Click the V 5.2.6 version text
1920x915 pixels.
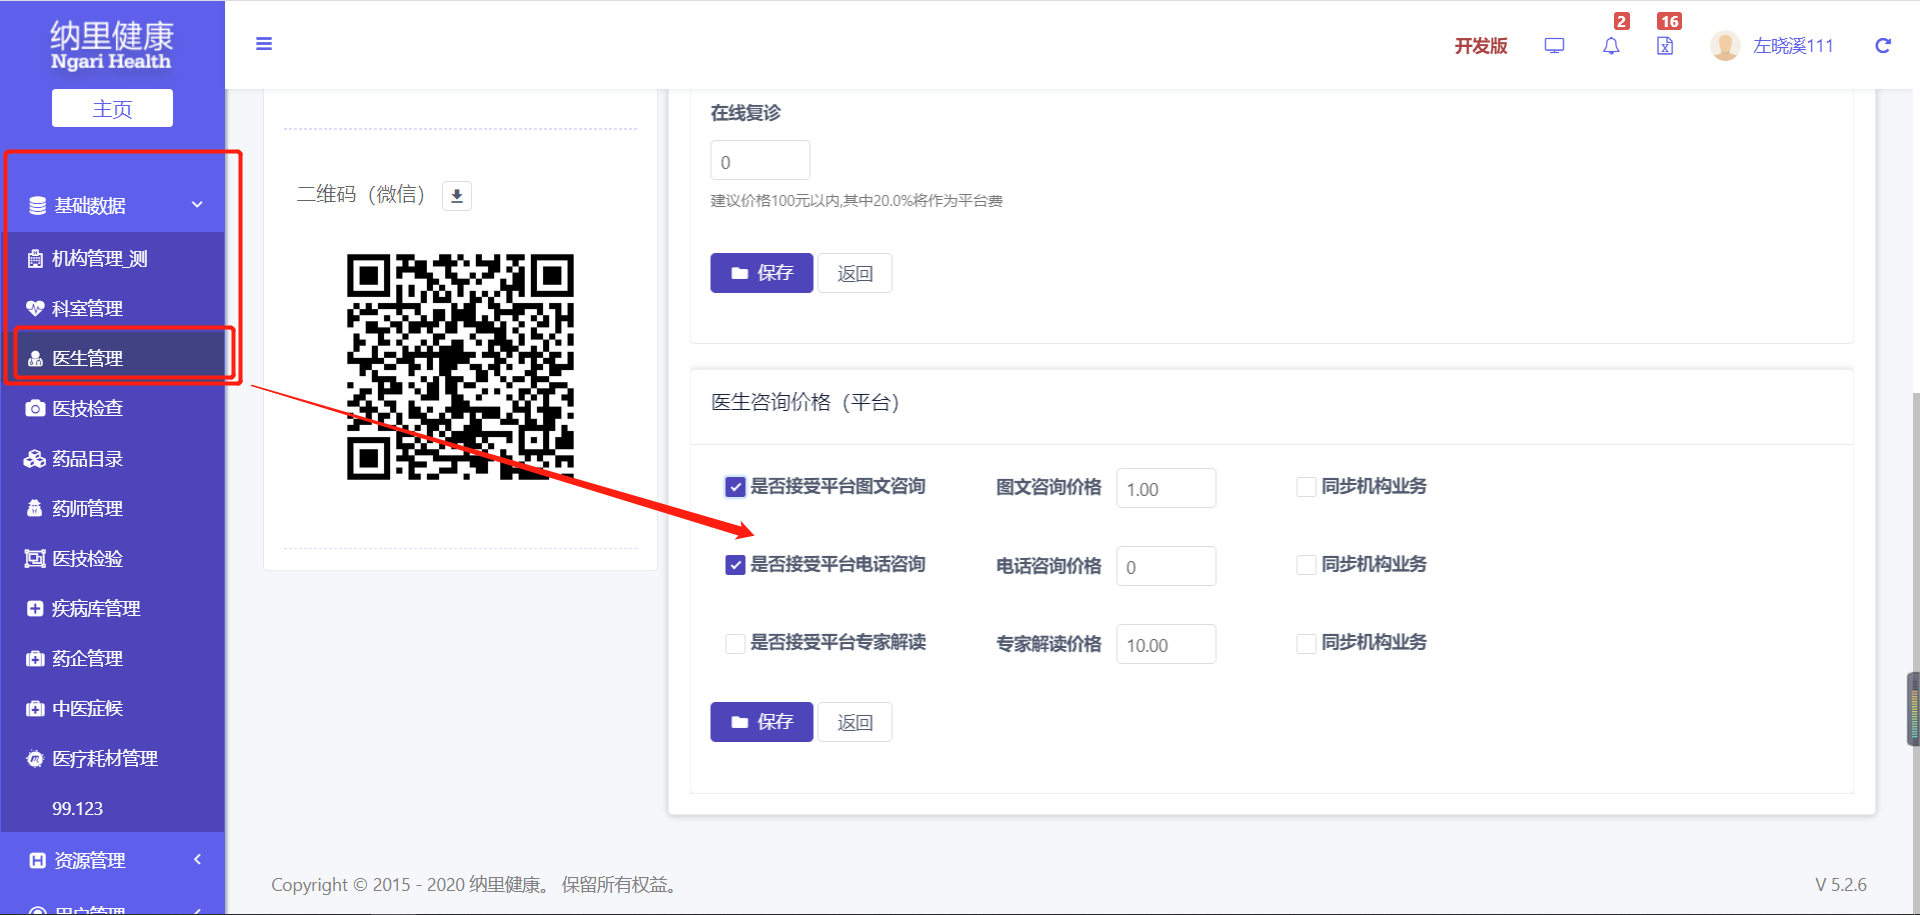(1841, 885)
